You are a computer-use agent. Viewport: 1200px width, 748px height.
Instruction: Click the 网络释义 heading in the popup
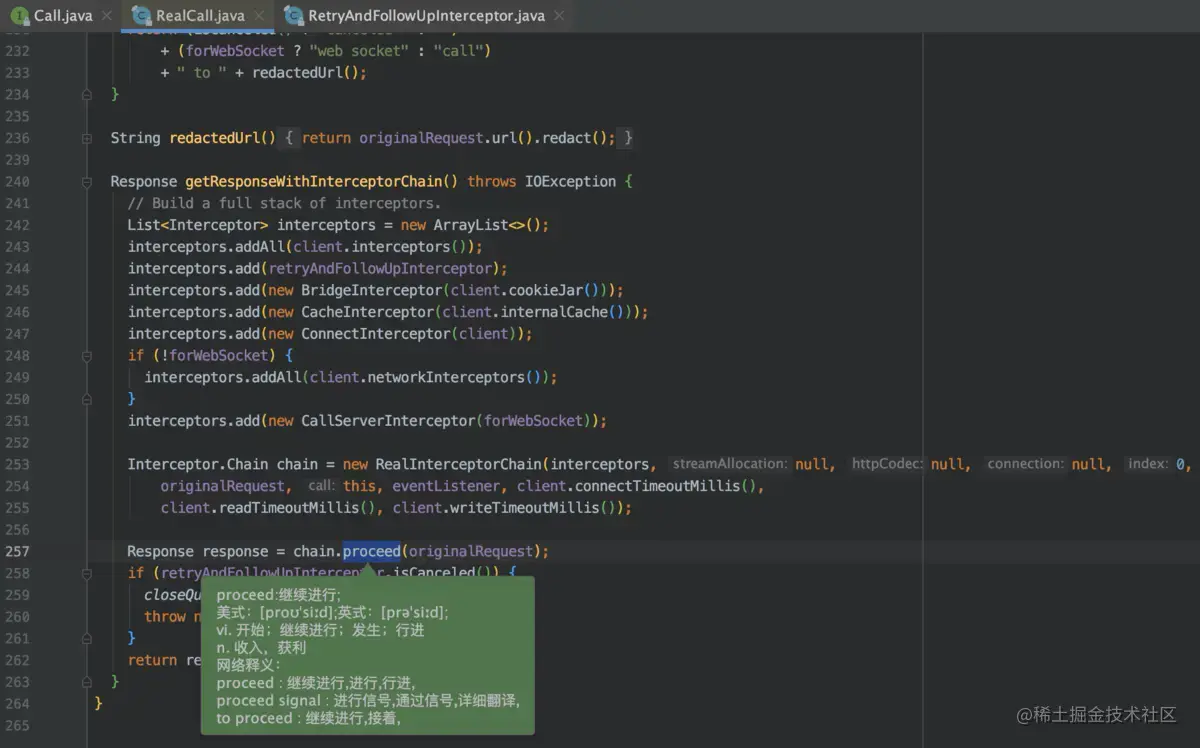point(249,665)
